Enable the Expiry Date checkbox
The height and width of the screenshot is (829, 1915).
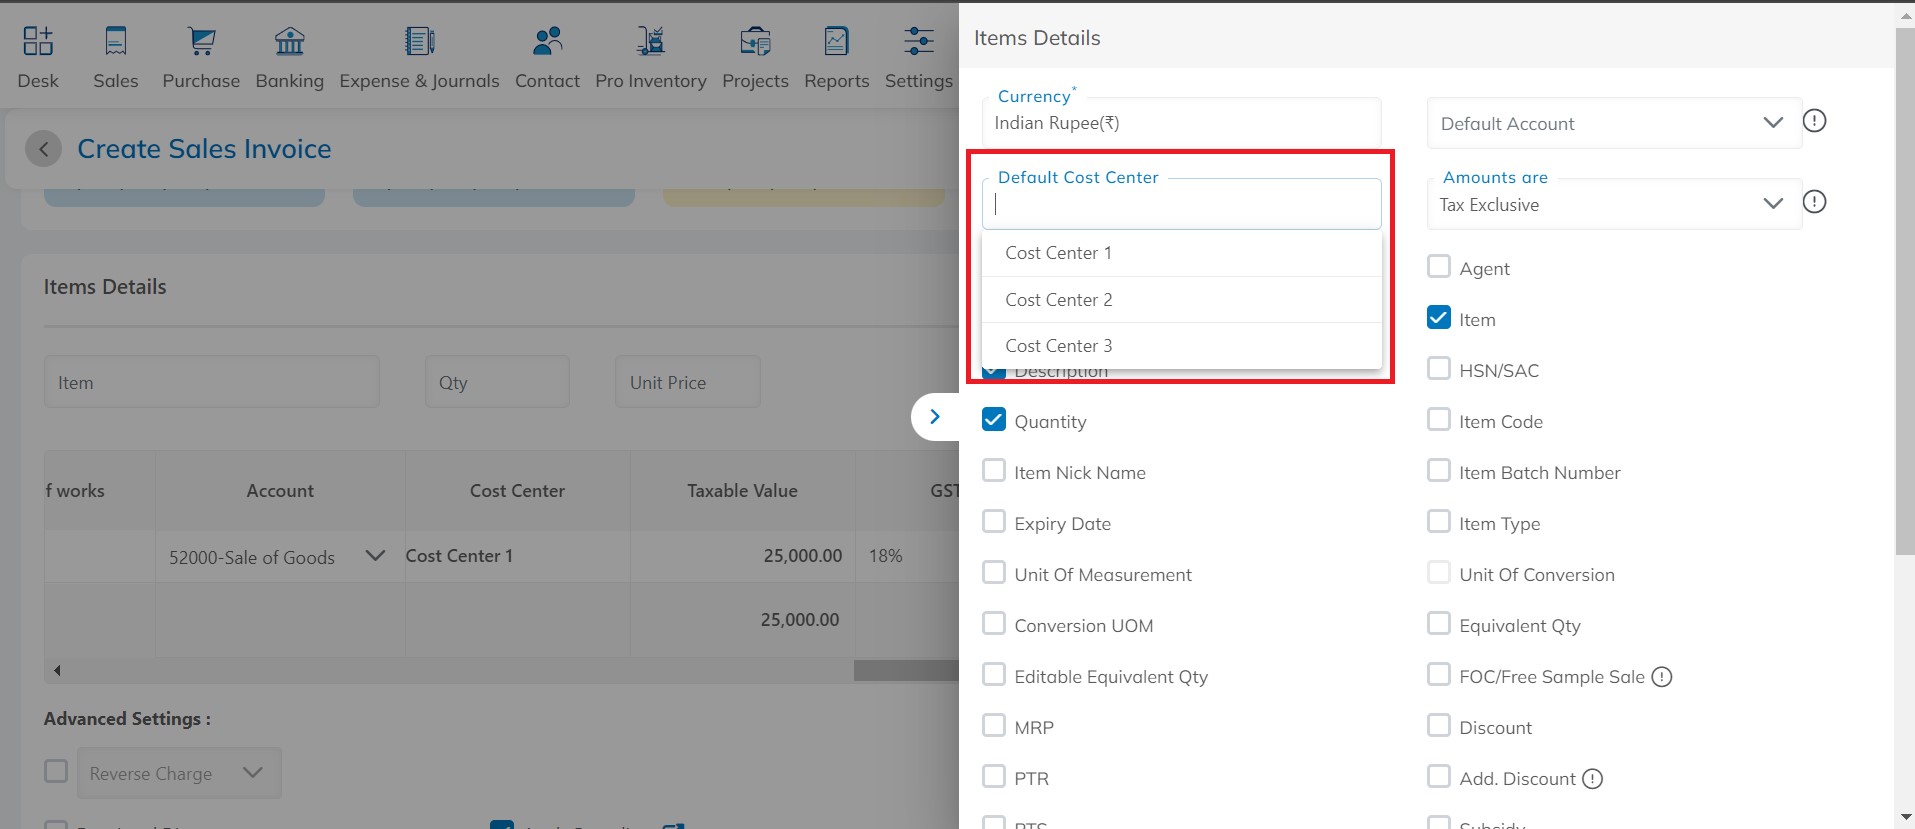[993, 521]
